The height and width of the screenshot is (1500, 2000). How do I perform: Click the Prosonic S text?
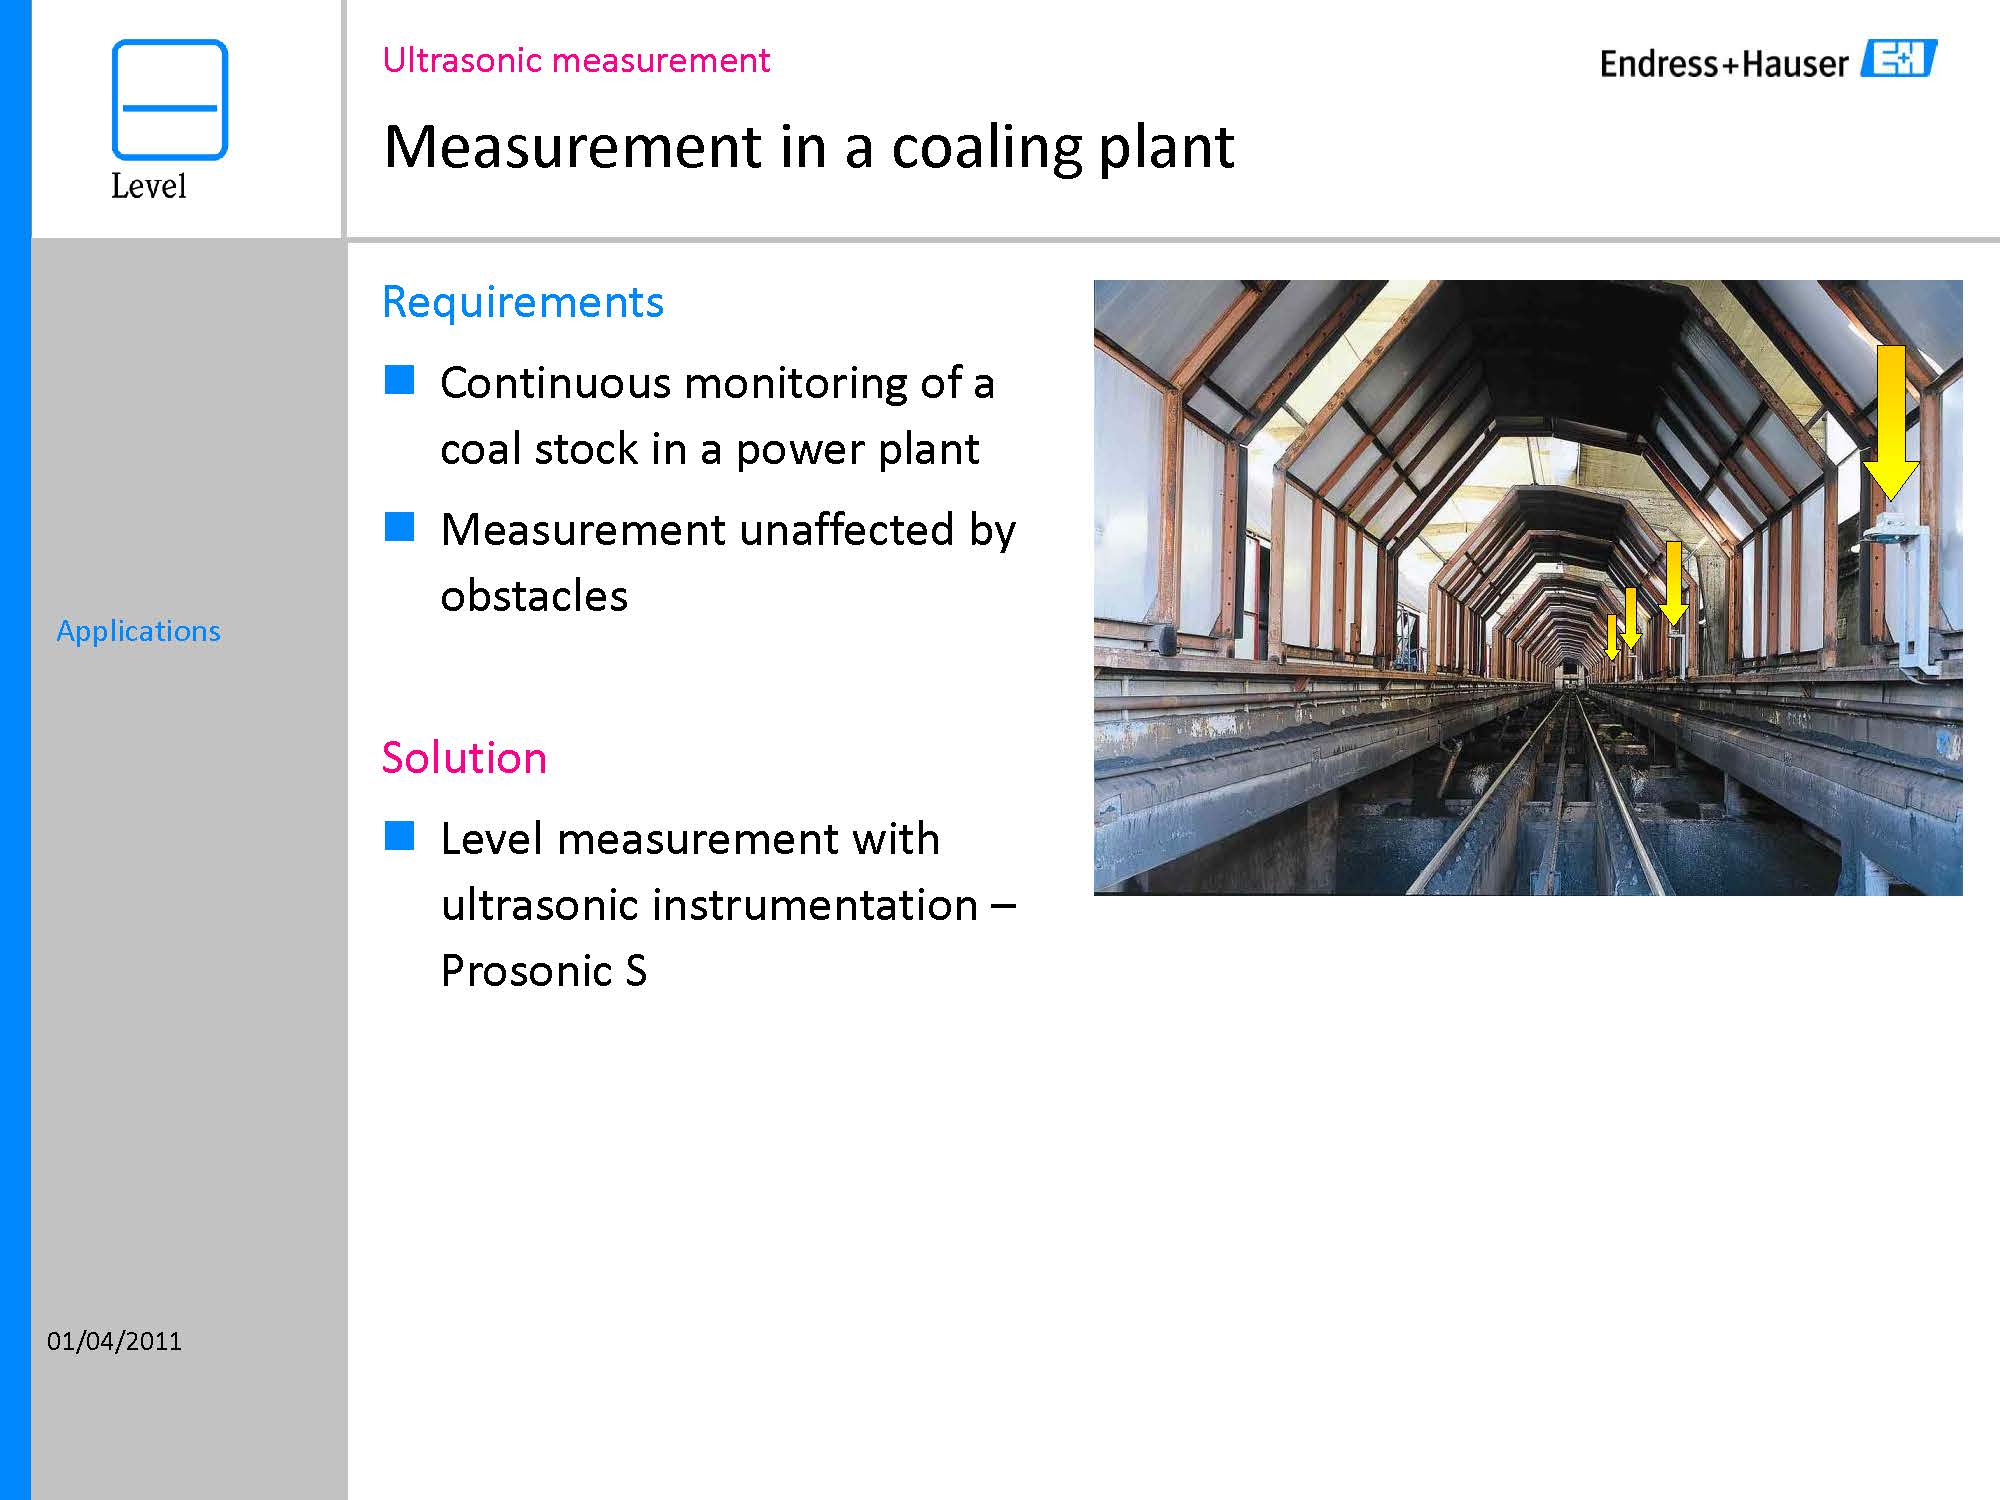544,971
